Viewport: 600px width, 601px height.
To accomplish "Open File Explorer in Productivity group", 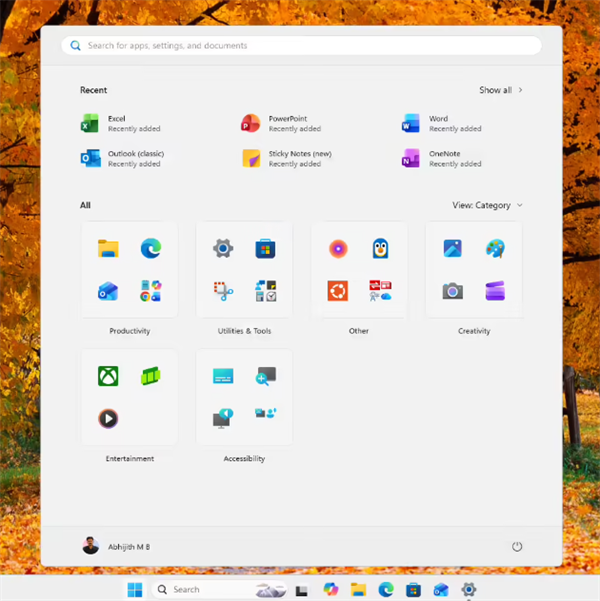I will click(108, 248).
